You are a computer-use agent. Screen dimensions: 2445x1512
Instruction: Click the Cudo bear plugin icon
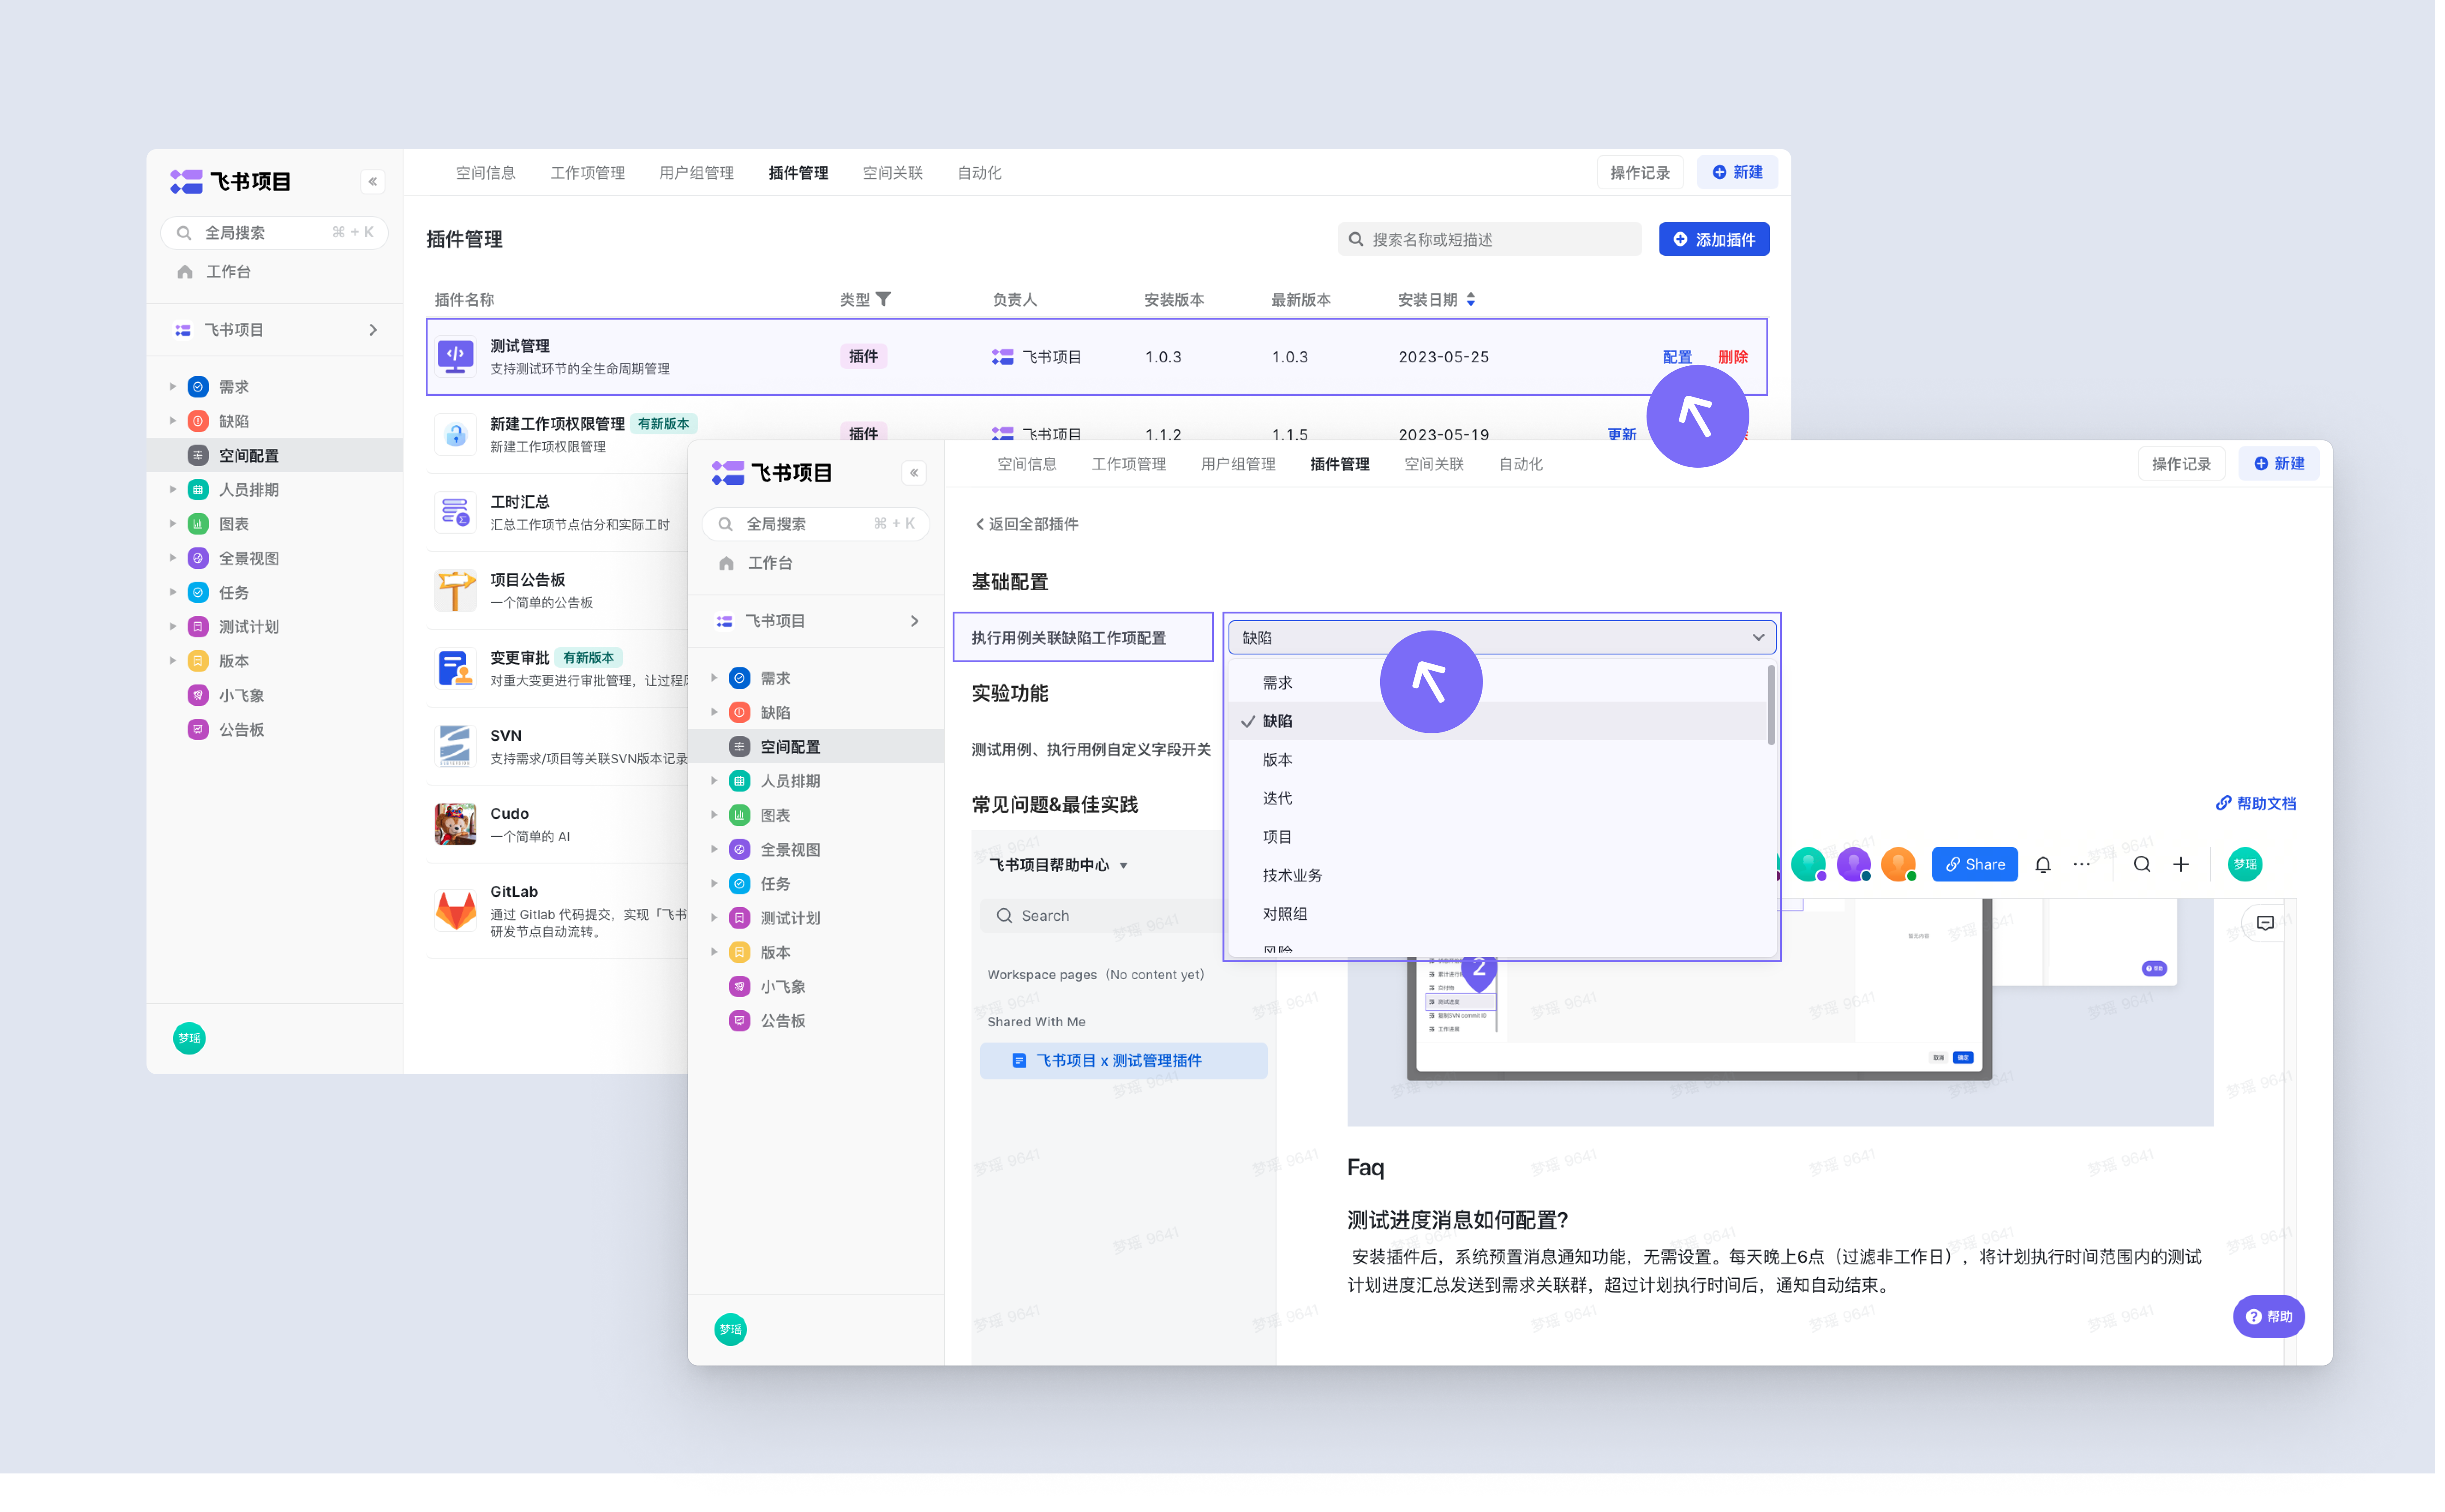point(456,824)
